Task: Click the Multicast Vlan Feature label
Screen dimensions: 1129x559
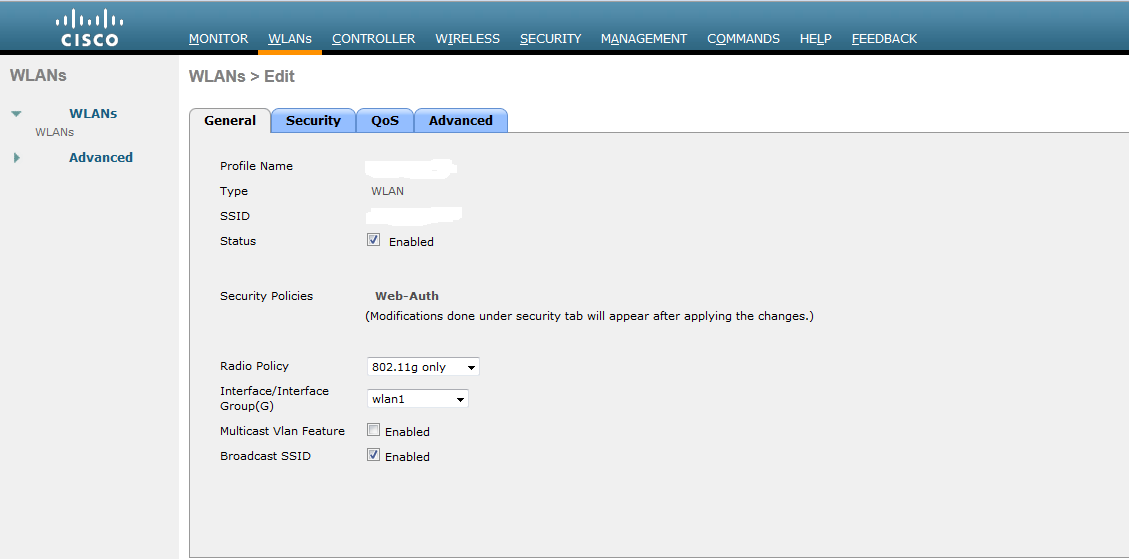Action: click(x=282, y=431)
